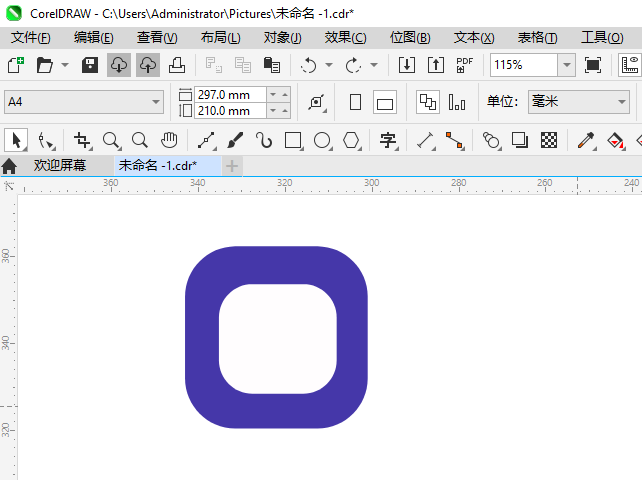This screenshot has height=480, width=642.
Task: Toggle full-screen preview icon
Action: pos(593,65)
